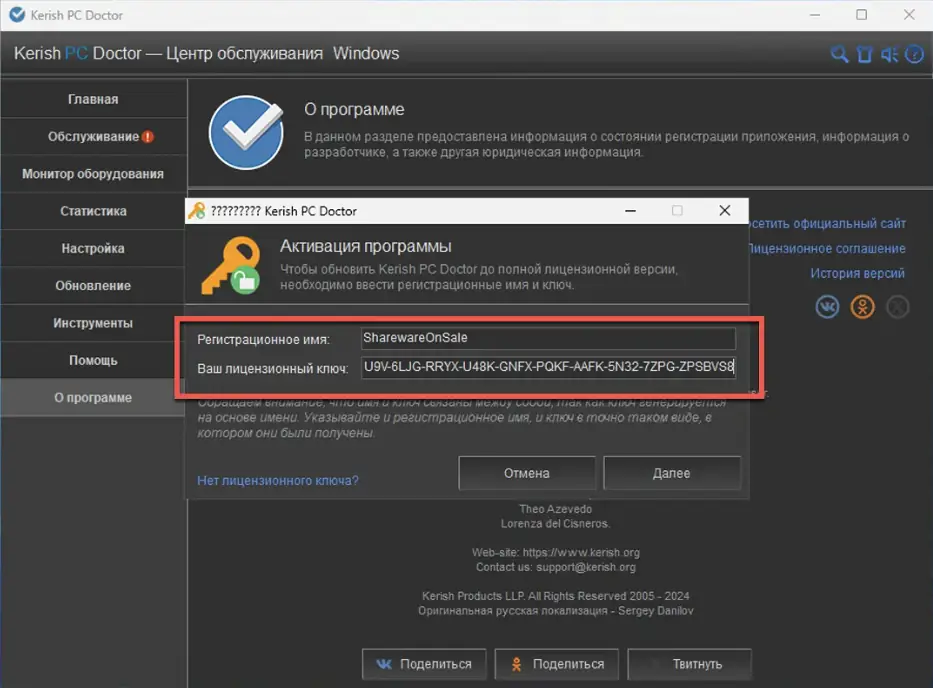Share via the Odnoklassniki Поделиться button

click(x=557, y=664)
